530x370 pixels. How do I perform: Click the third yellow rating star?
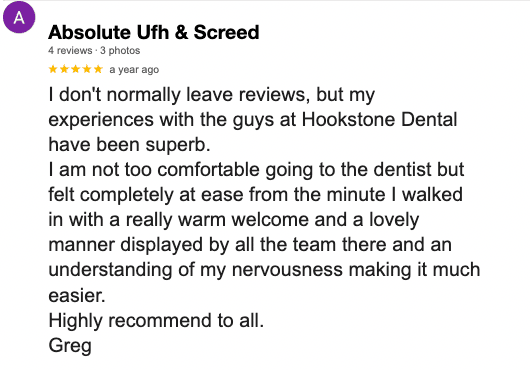click(76, 69)
